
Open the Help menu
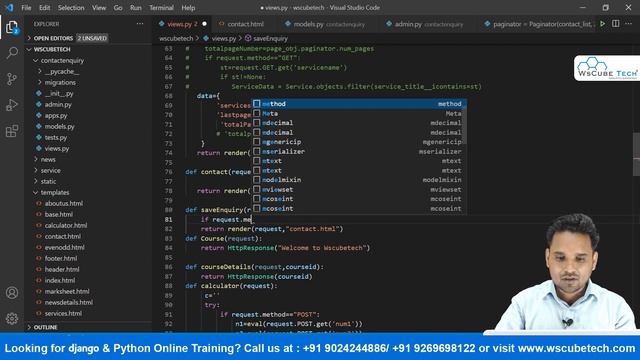188,8
